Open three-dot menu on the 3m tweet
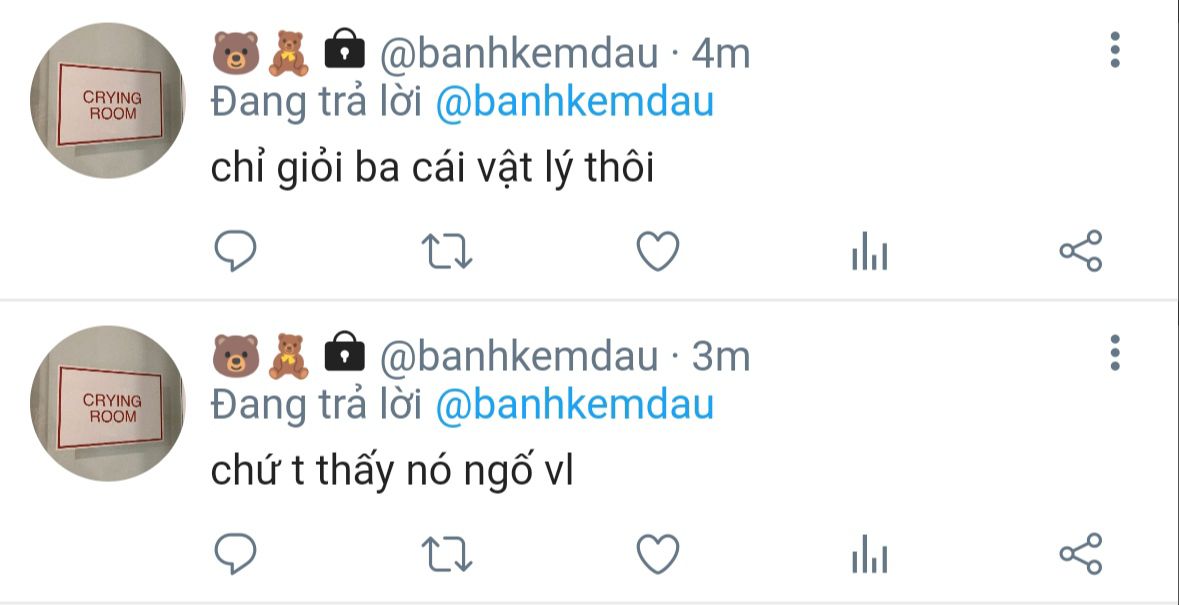Viewport: 1179px width, 605px height. [1114, 353]
